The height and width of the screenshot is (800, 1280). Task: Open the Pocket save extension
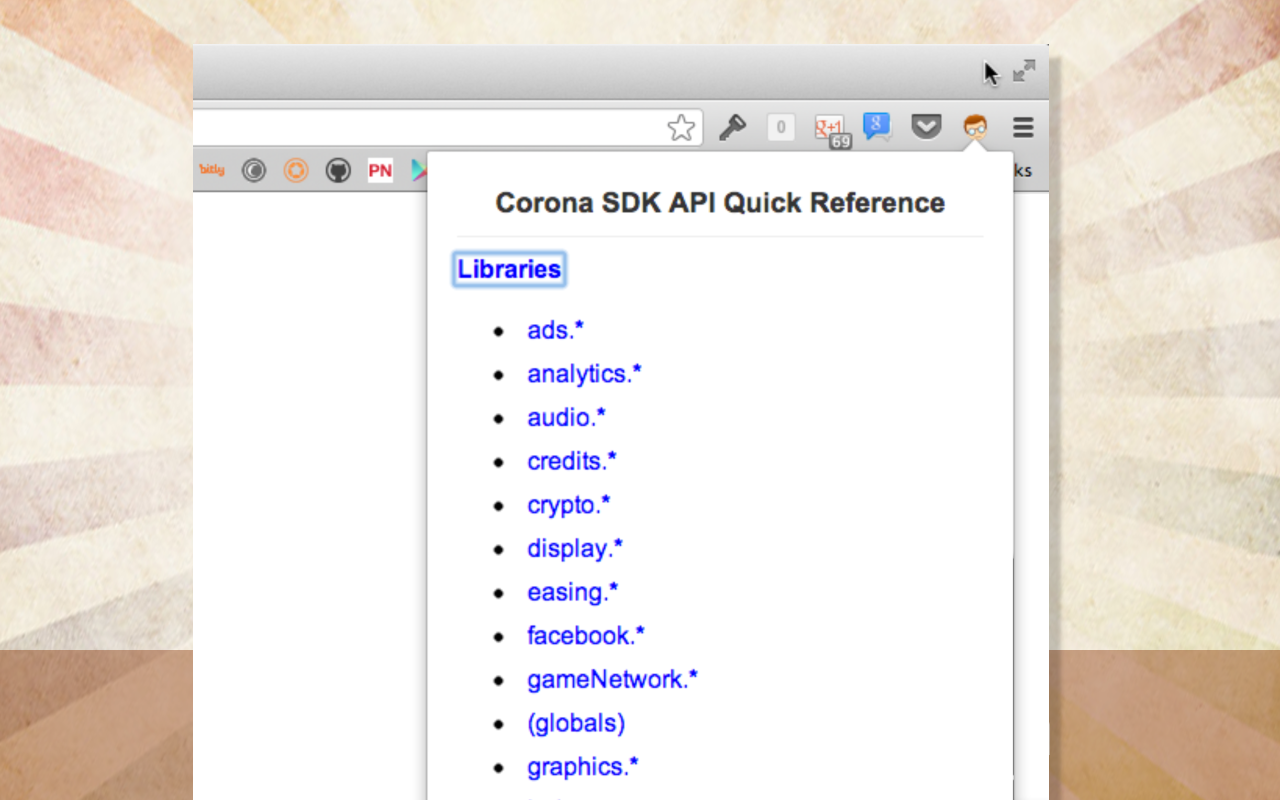pyautogui.click(x=926, y=127)
